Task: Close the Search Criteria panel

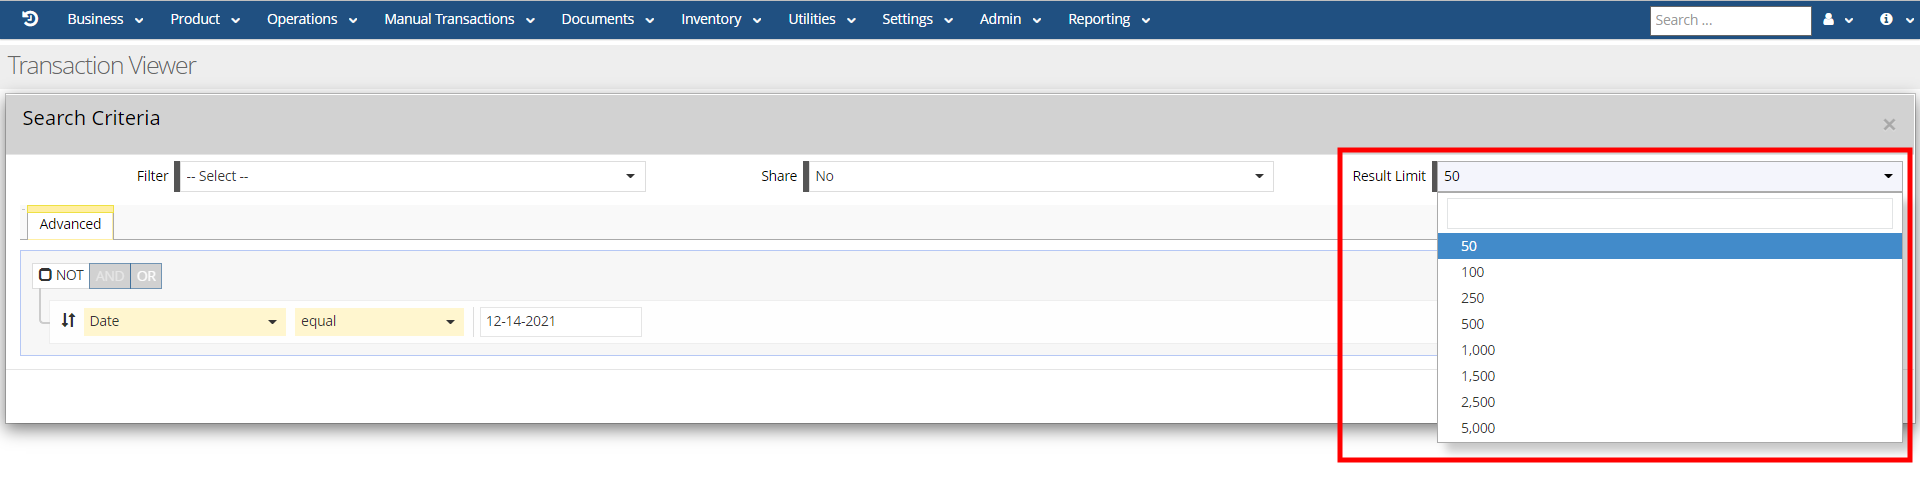Action: (x=1888, y=125)
